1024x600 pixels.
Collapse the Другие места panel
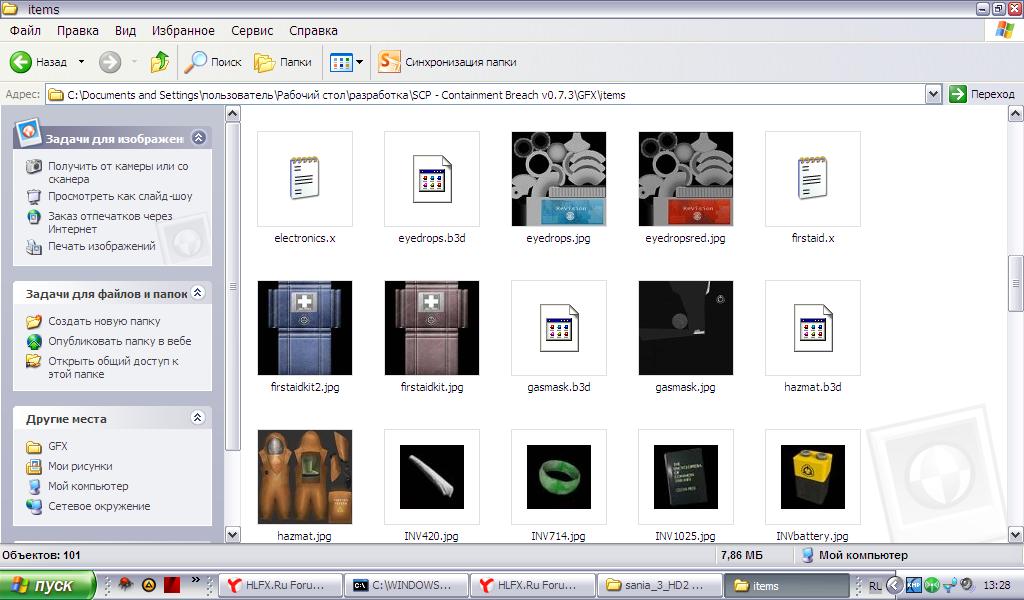[x=198, y=418]
